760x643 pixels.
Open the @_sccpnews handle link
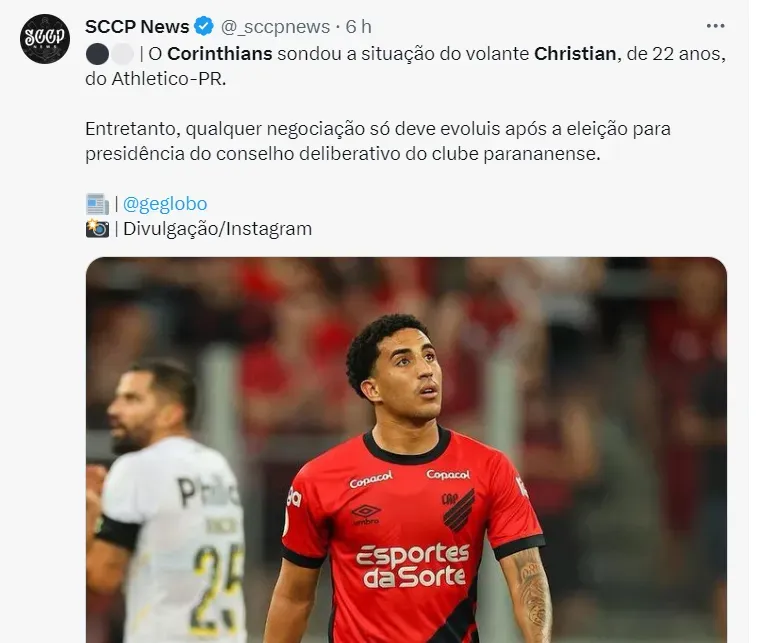tap(275, 27)
